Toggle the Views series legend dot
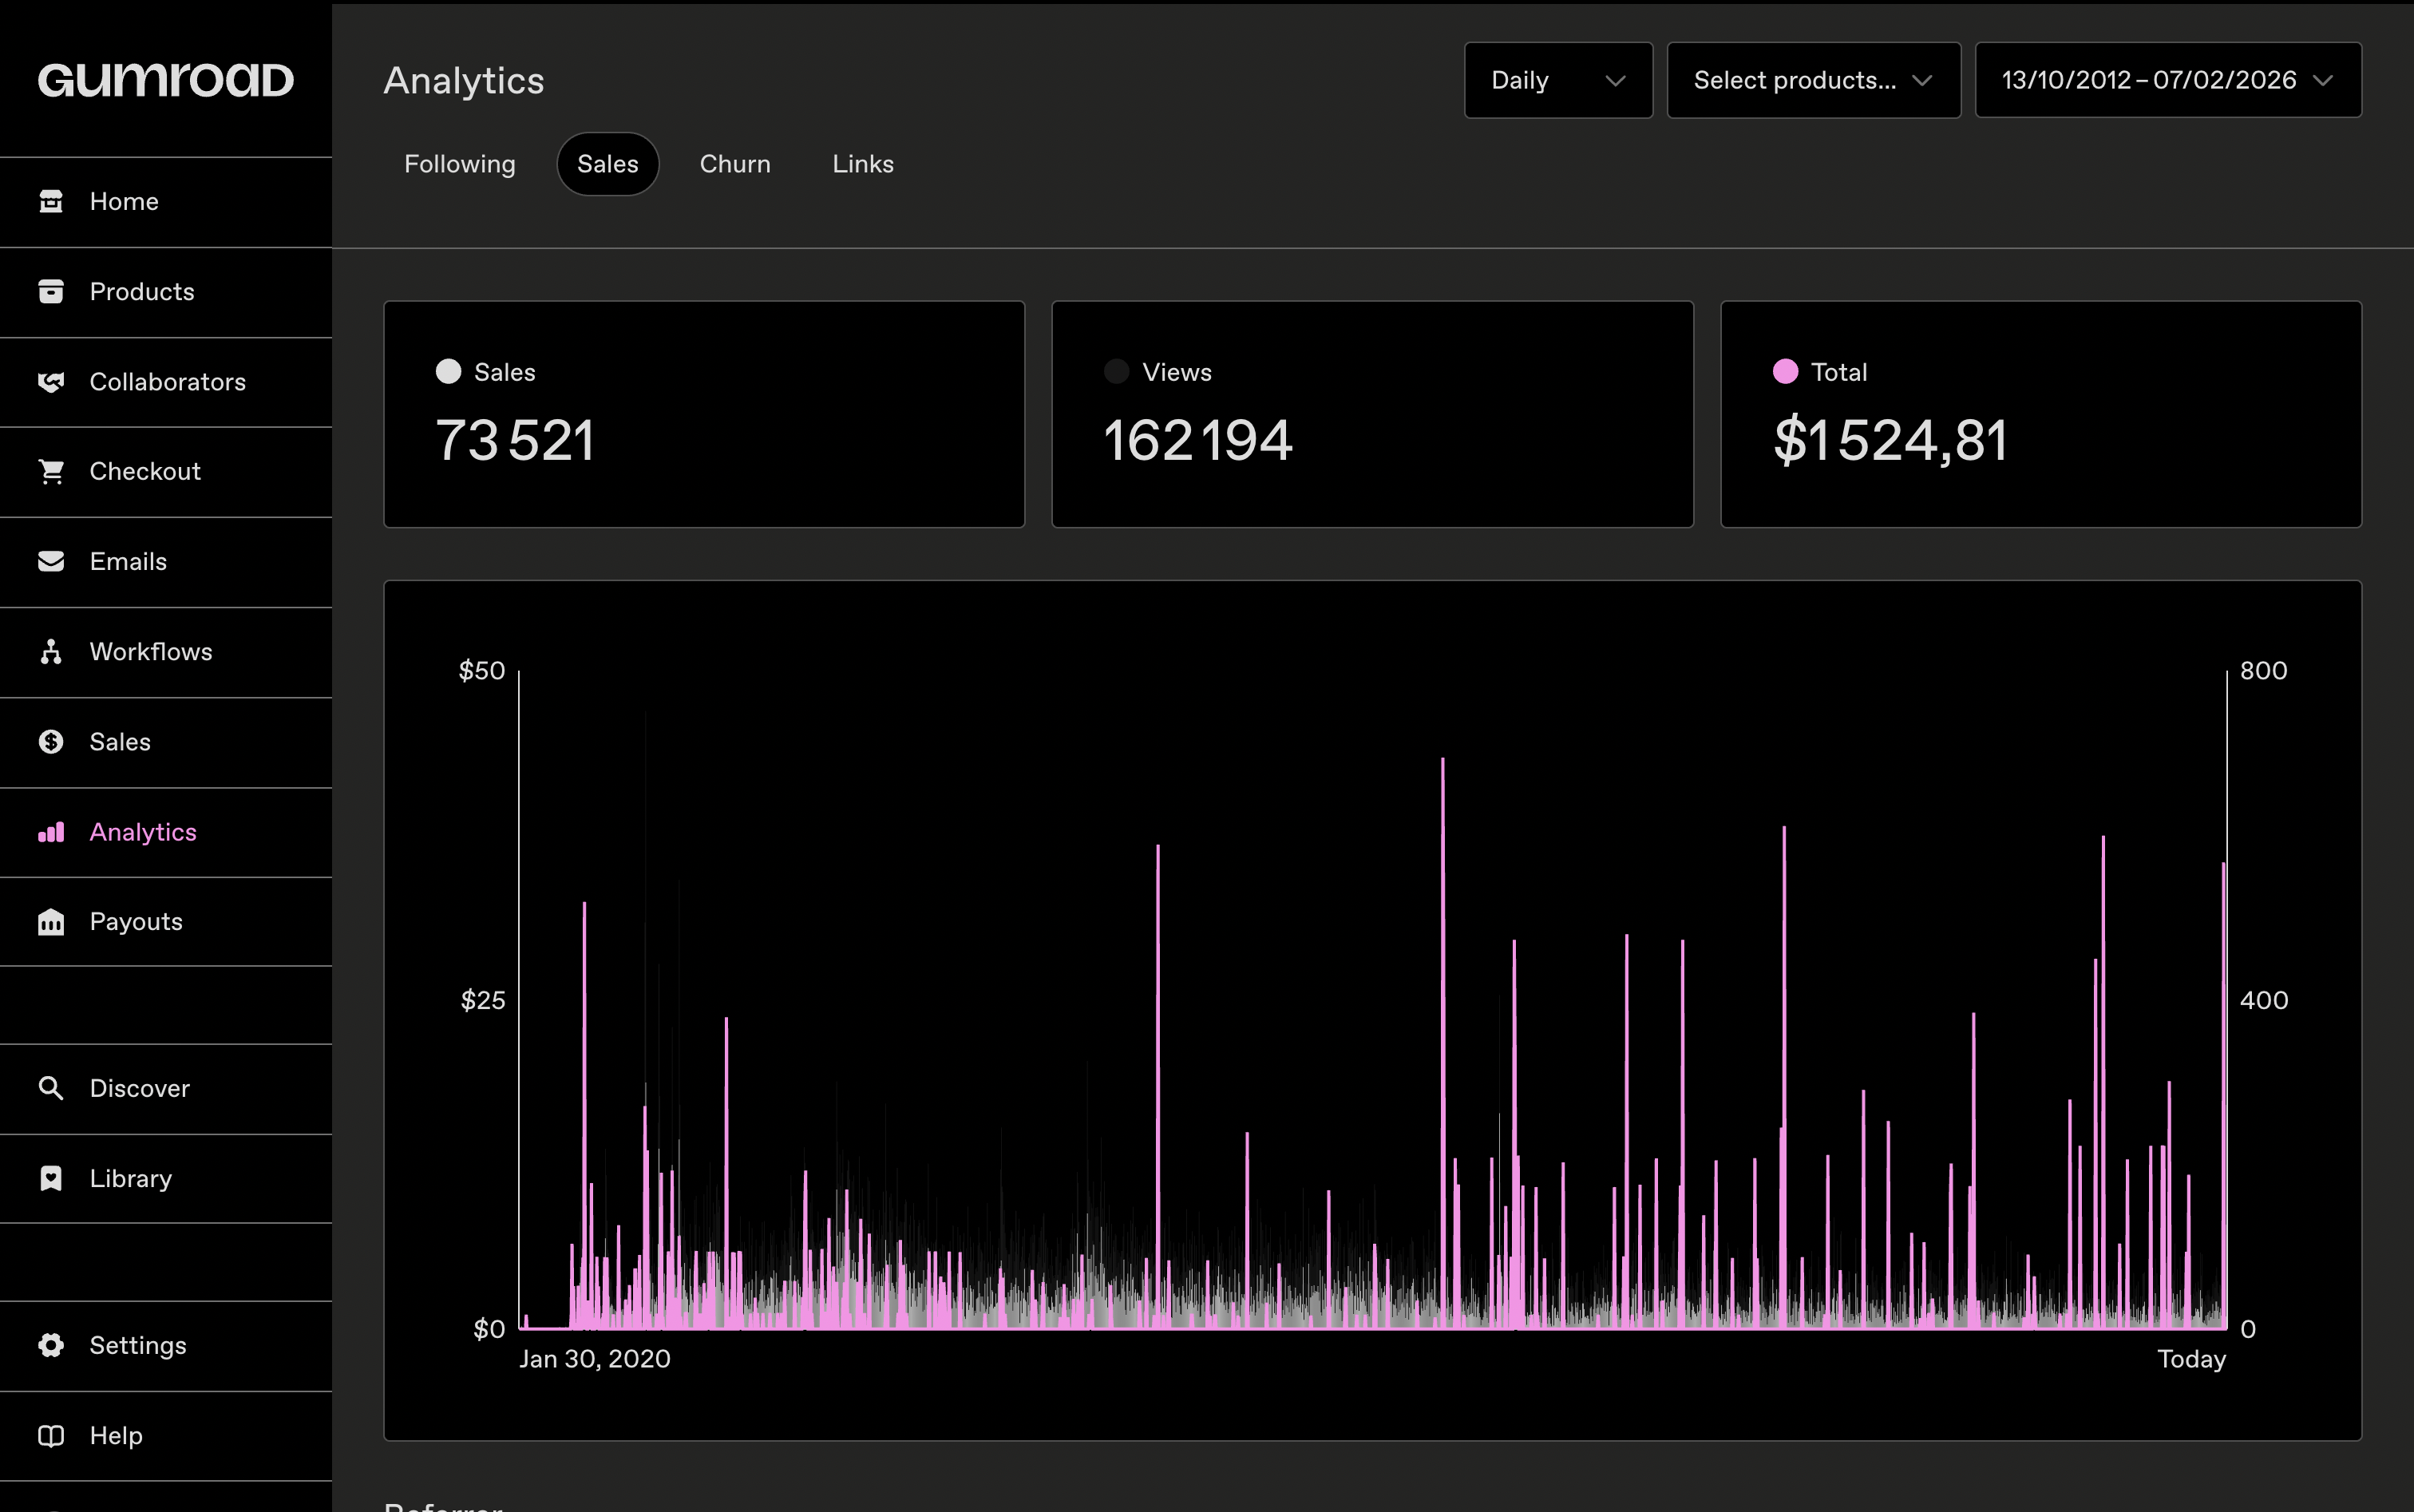The image size is (2414, 1512). click(x=1116, y=372)
